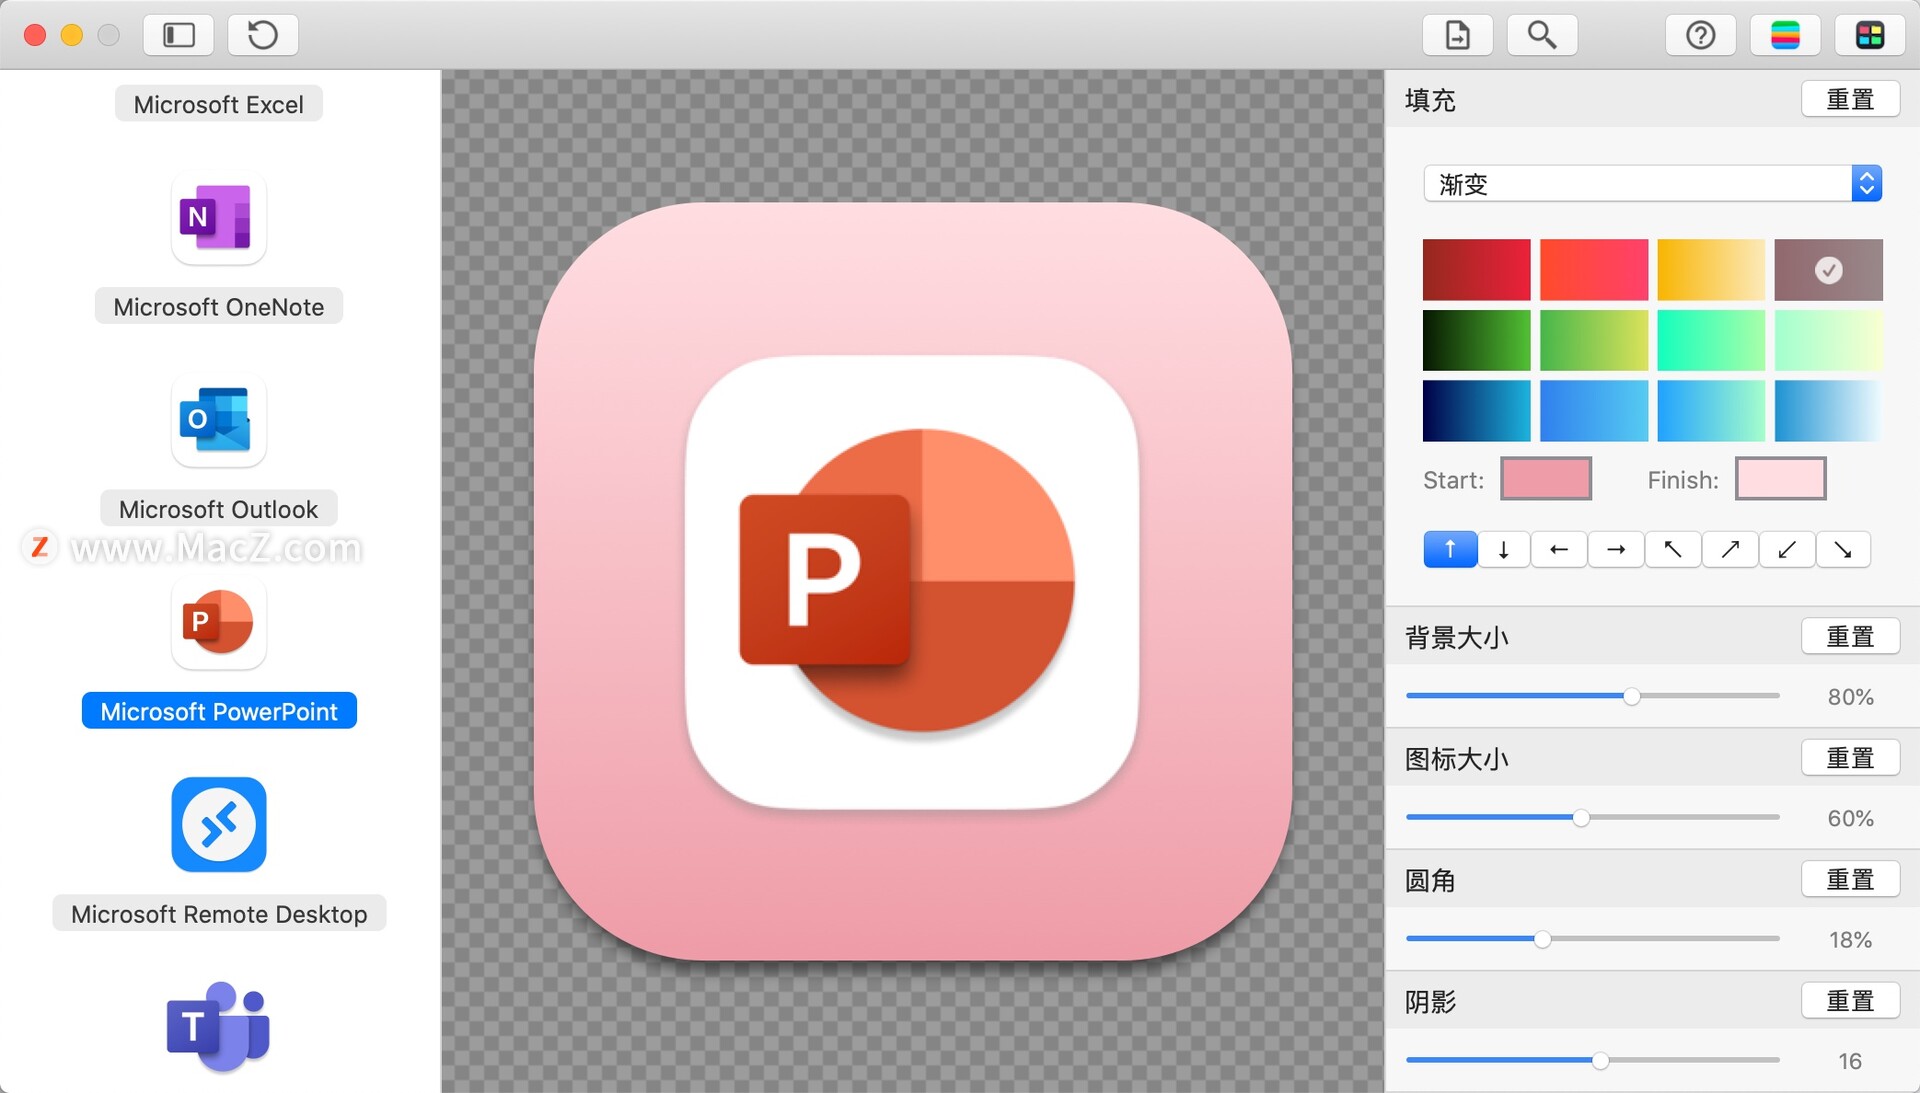Choose the cyan-to-mint gradient swatch
Image resolution: width=1920 pixels, height=1093 pixels.
pos(1711,411)
